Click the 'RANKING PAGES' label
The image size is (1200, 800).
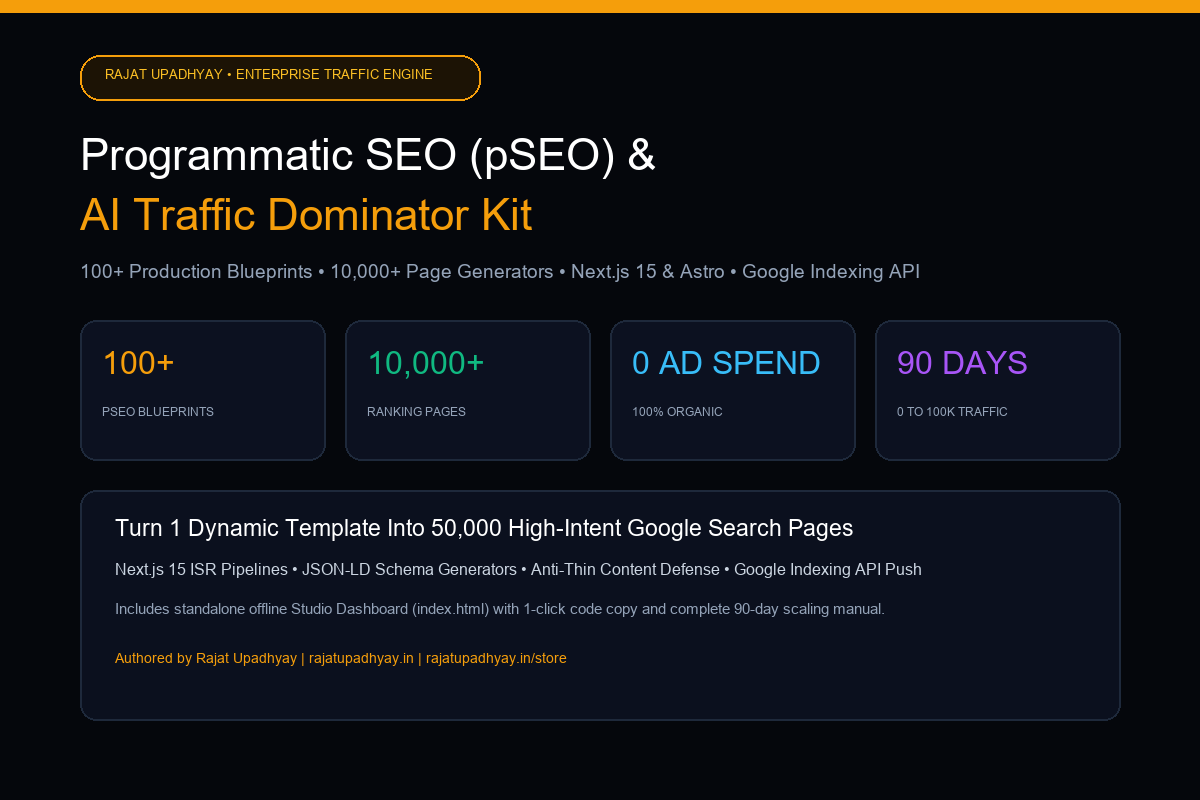416,412
